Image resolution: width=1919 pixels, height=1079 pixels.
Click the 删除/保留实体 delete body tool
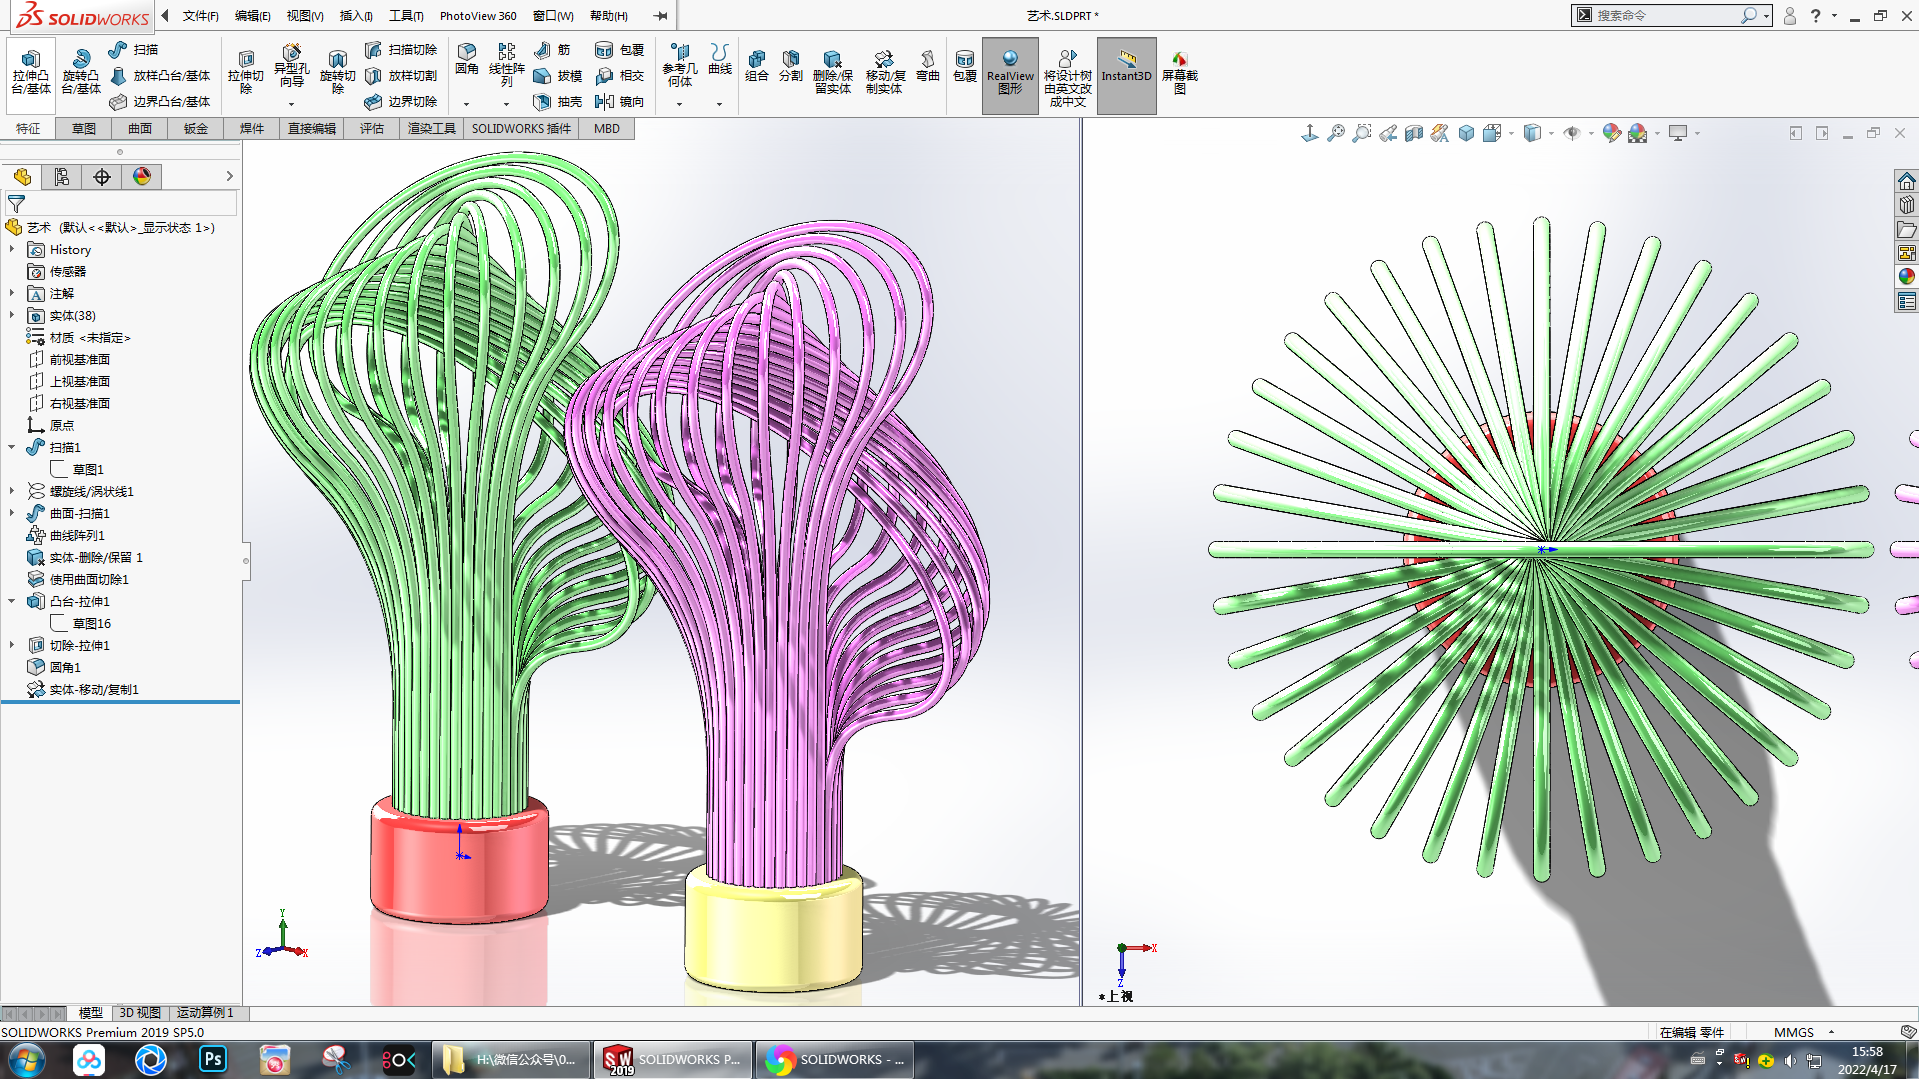[x=832, y=72]
